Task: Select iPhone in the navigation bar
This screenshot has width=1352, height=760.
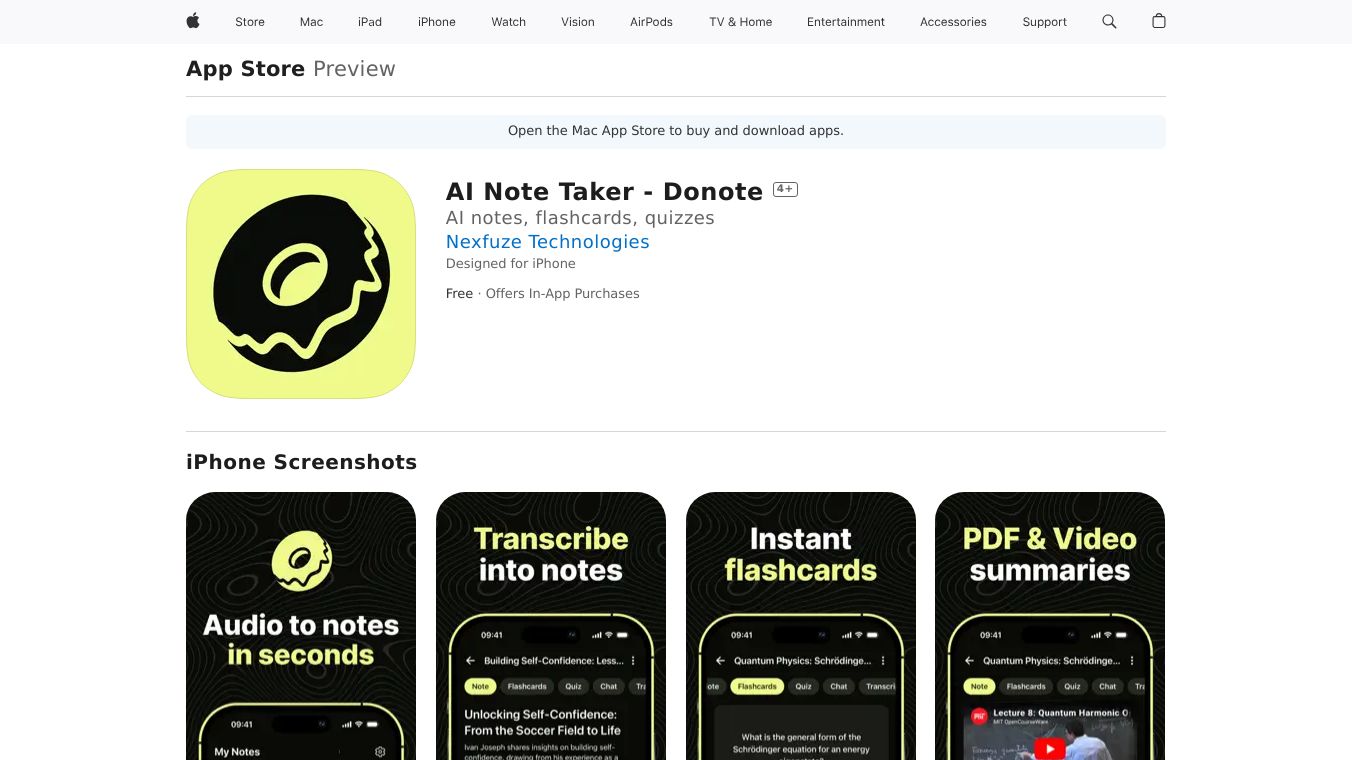Action: [x=437, y=22]
